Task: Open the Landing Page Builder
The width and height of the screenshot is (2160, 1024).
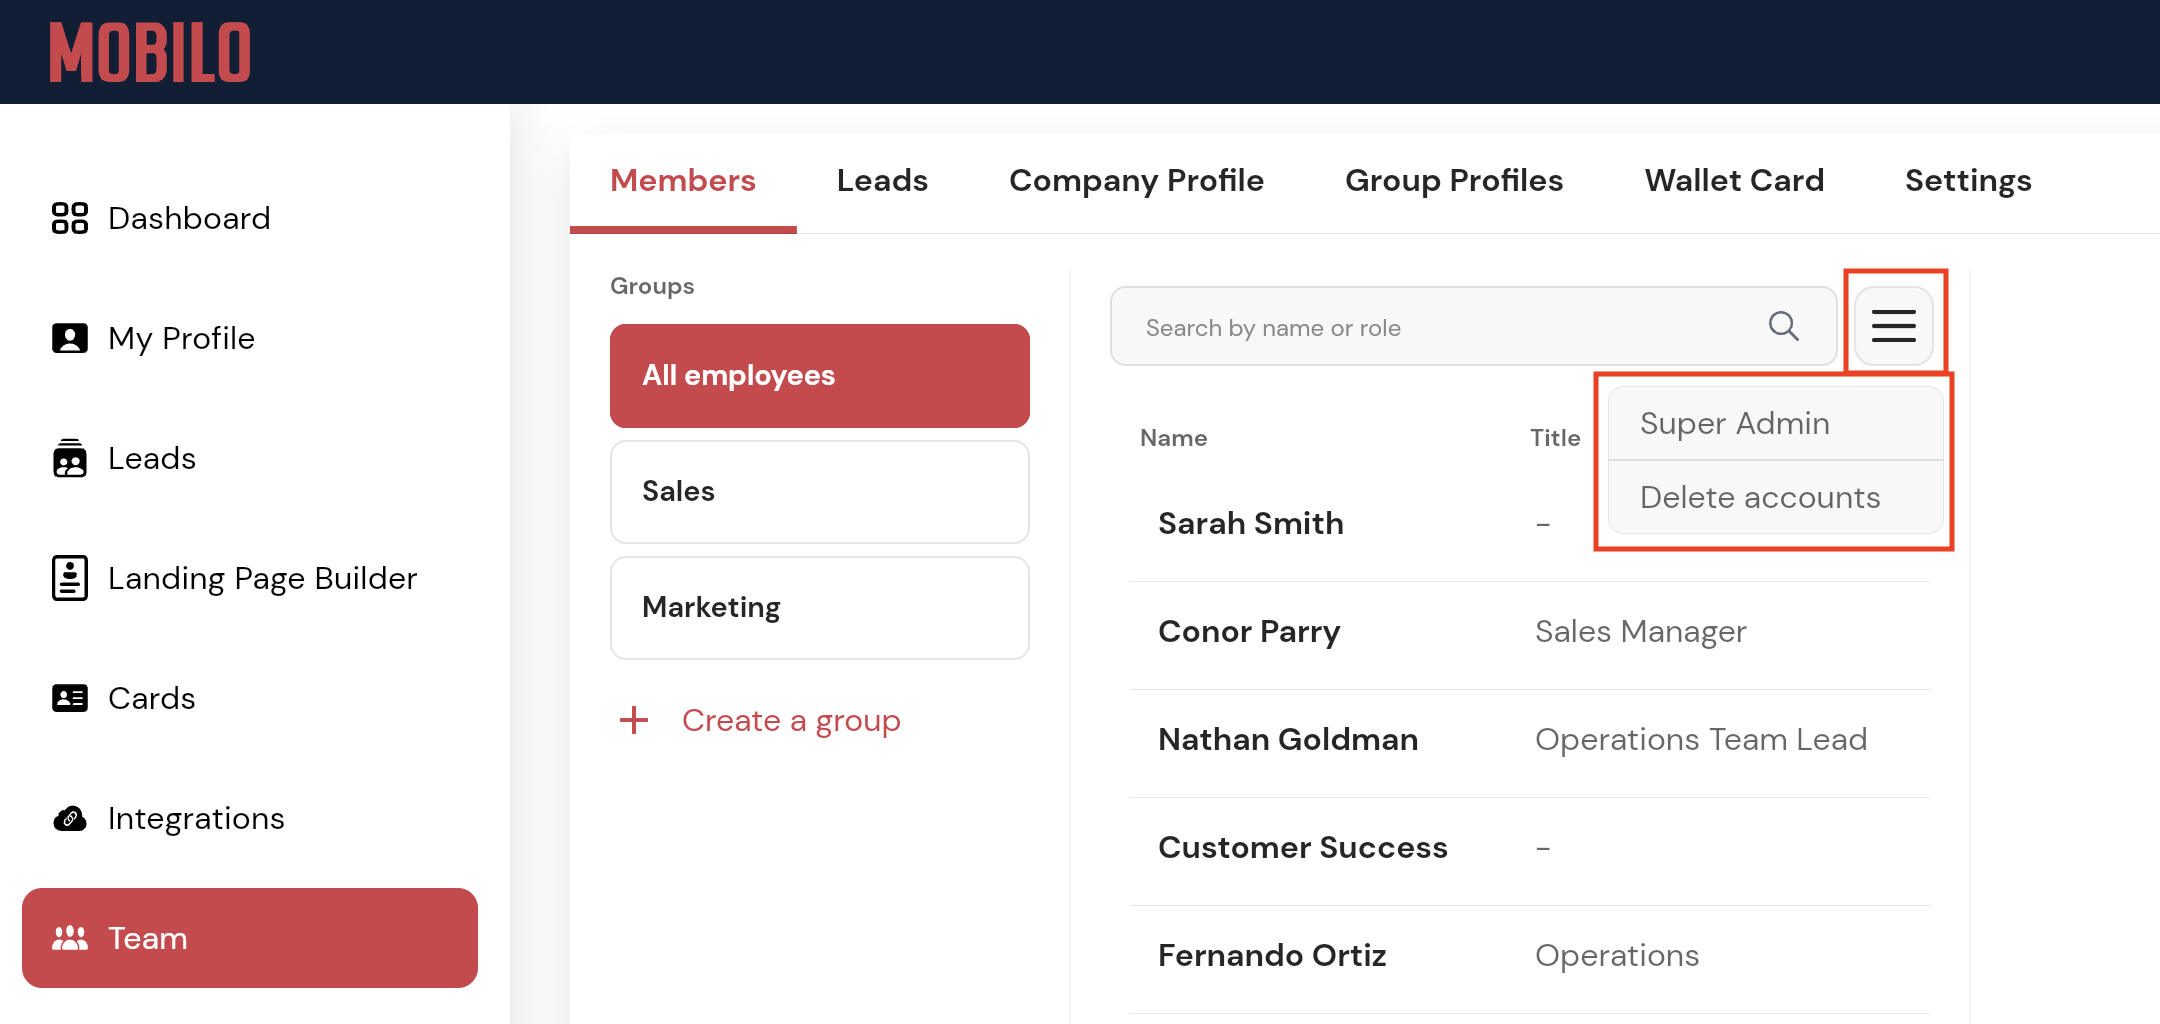Action: 262,578
